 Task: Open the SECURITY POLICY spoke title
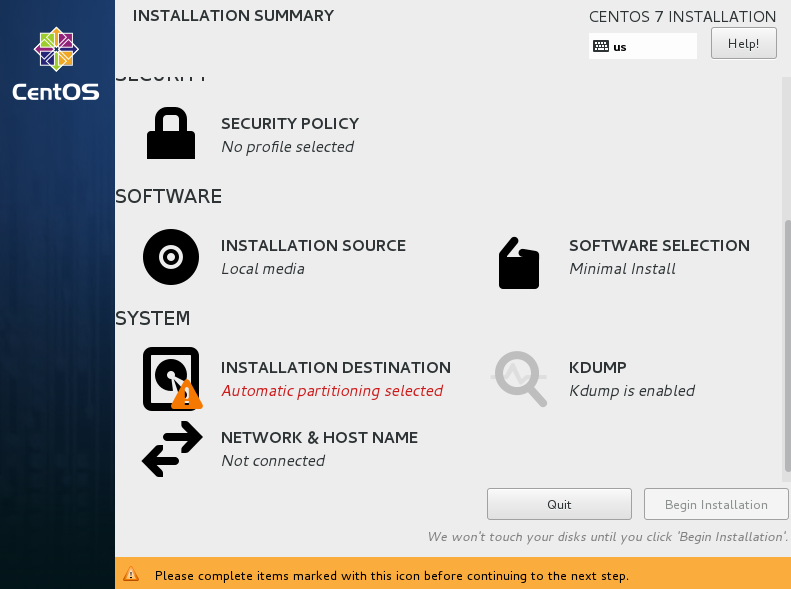[x=290, y=124]
